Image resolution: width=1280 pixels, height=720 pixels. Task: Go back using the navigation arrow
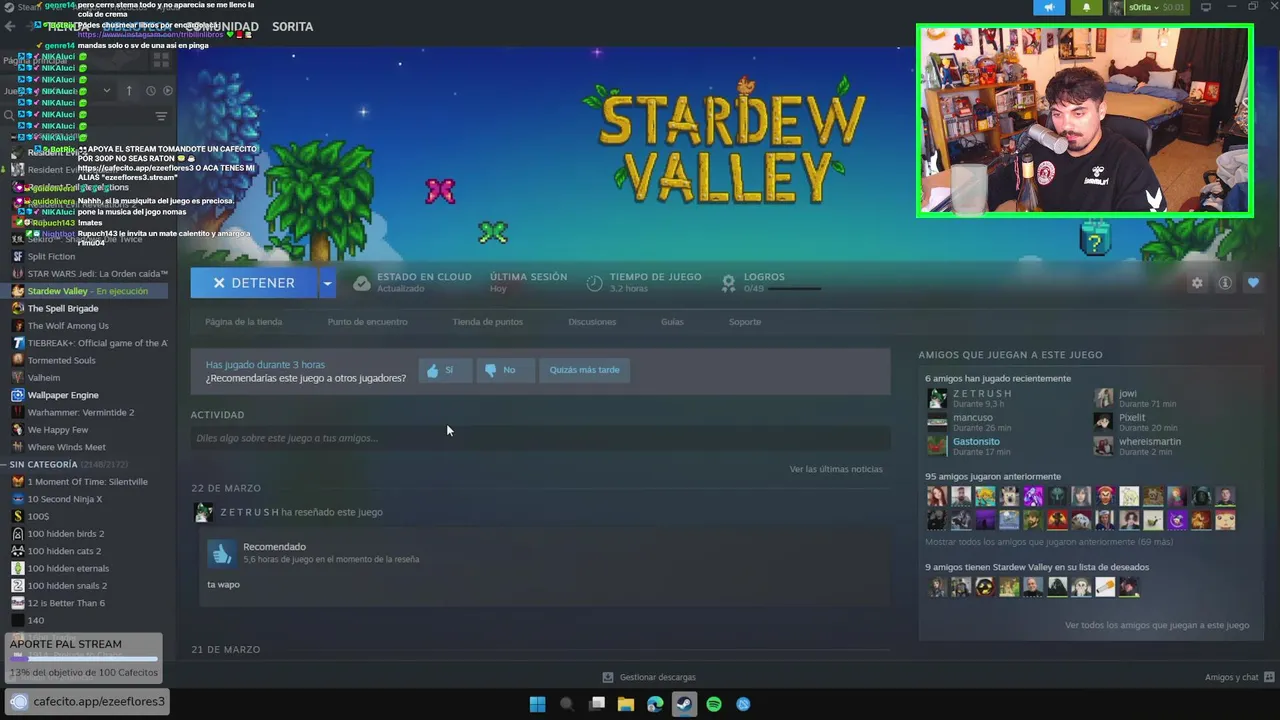click(x=10, y=27)
